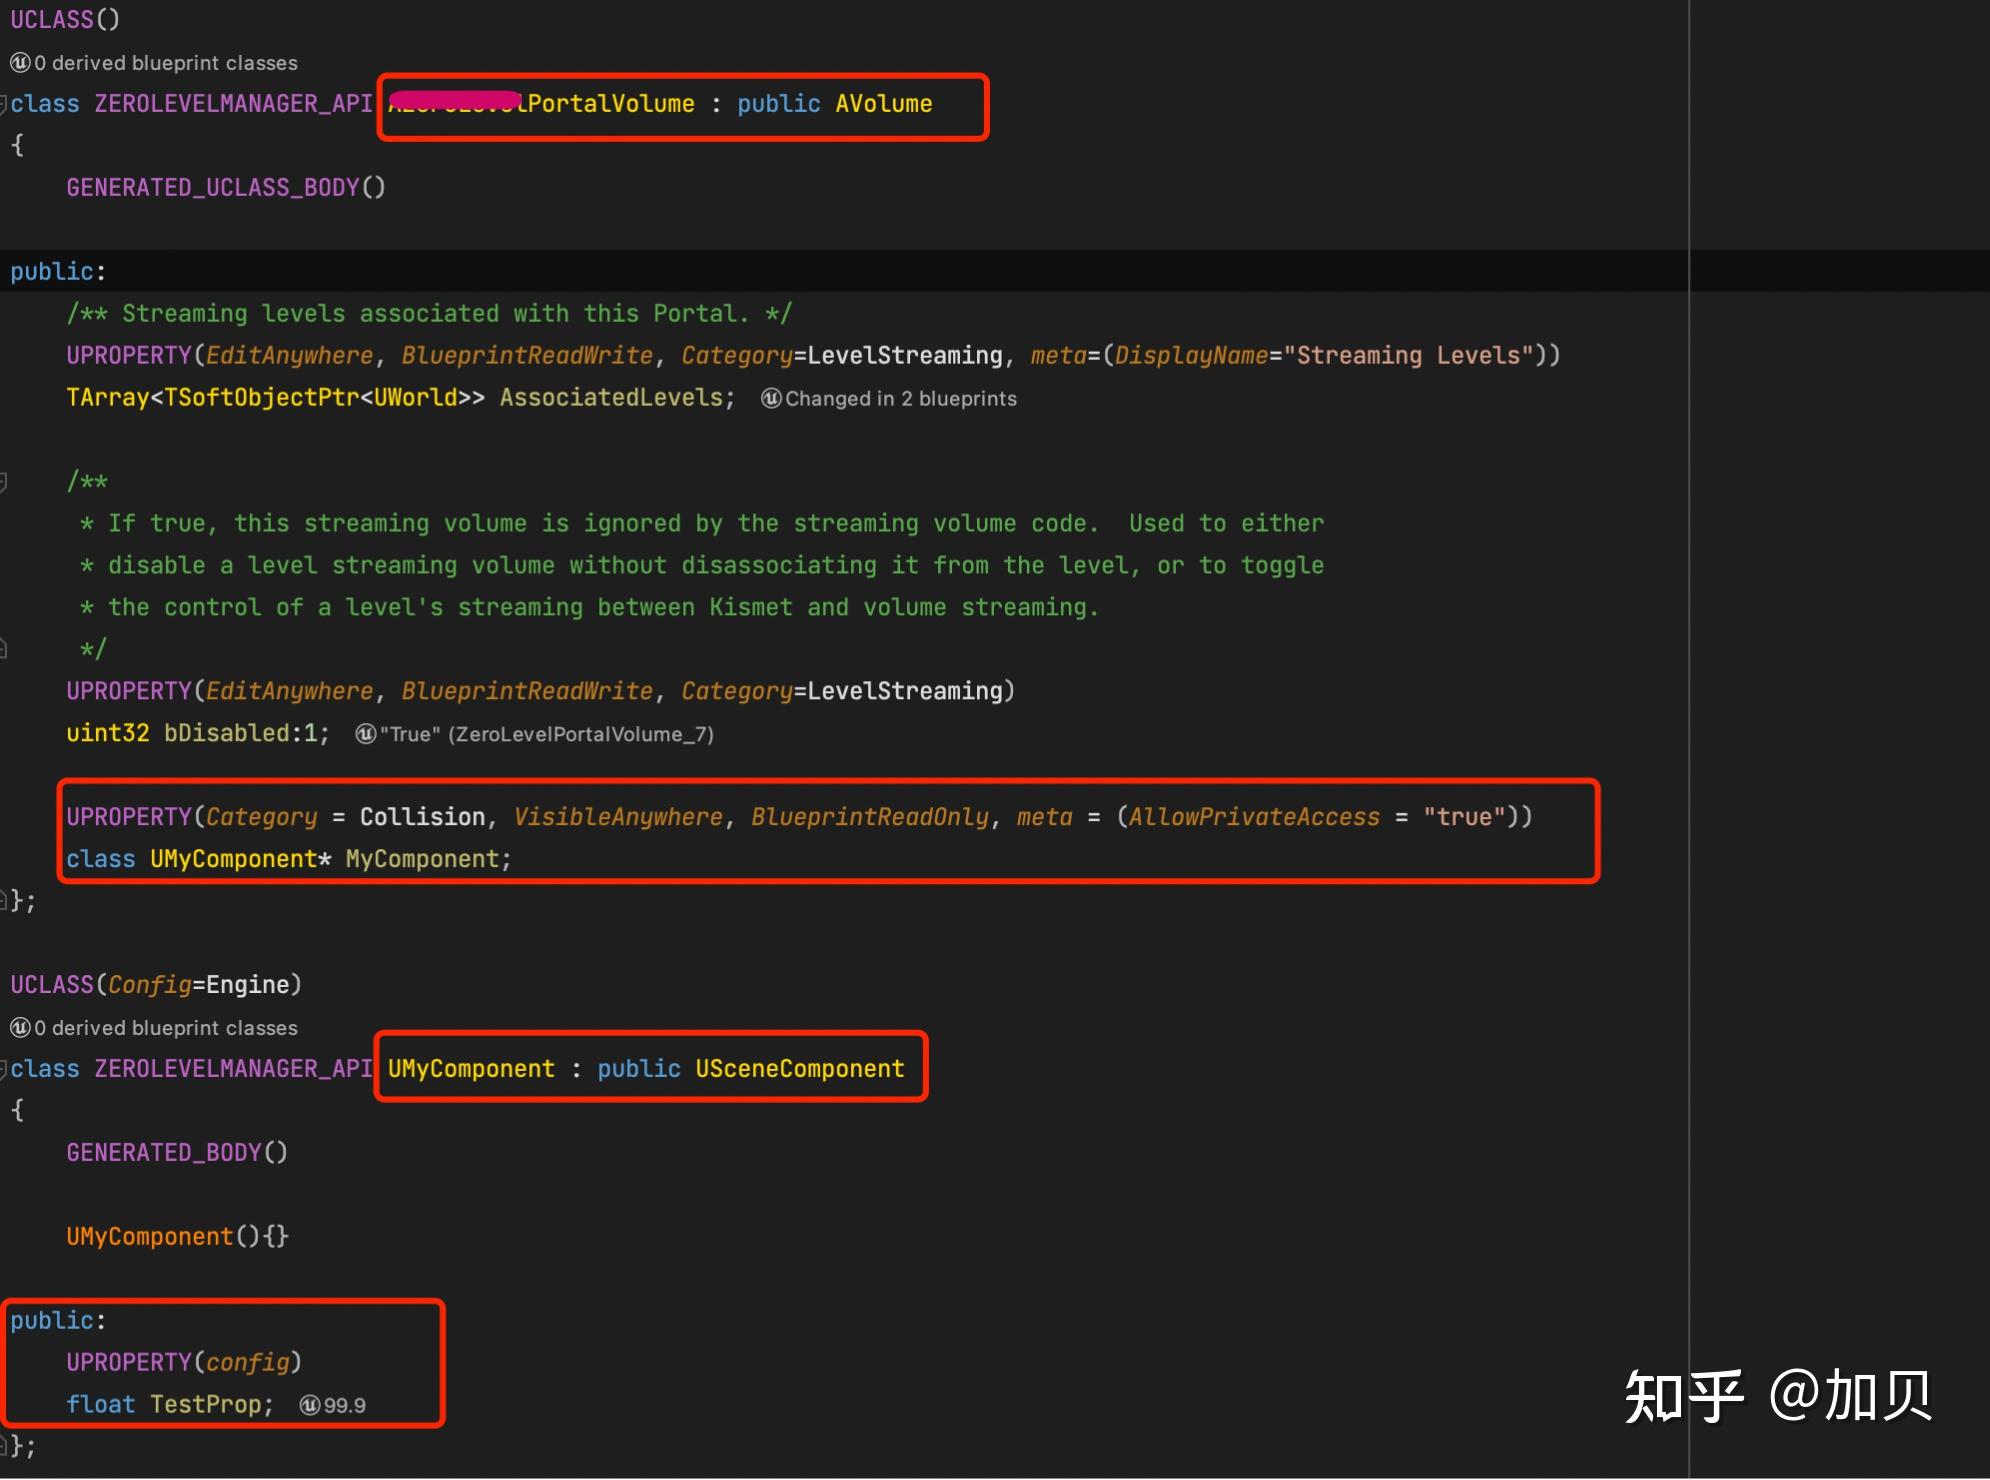
Task: Click the 99.9 value hint after TestProp
Action: coord(345,1405)
